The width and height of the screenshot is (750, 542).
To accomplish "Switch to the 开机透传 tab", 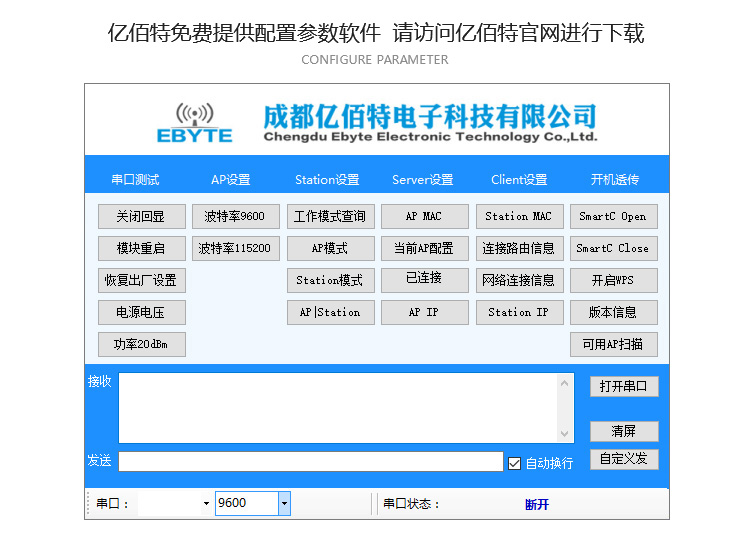I will 615,180.
